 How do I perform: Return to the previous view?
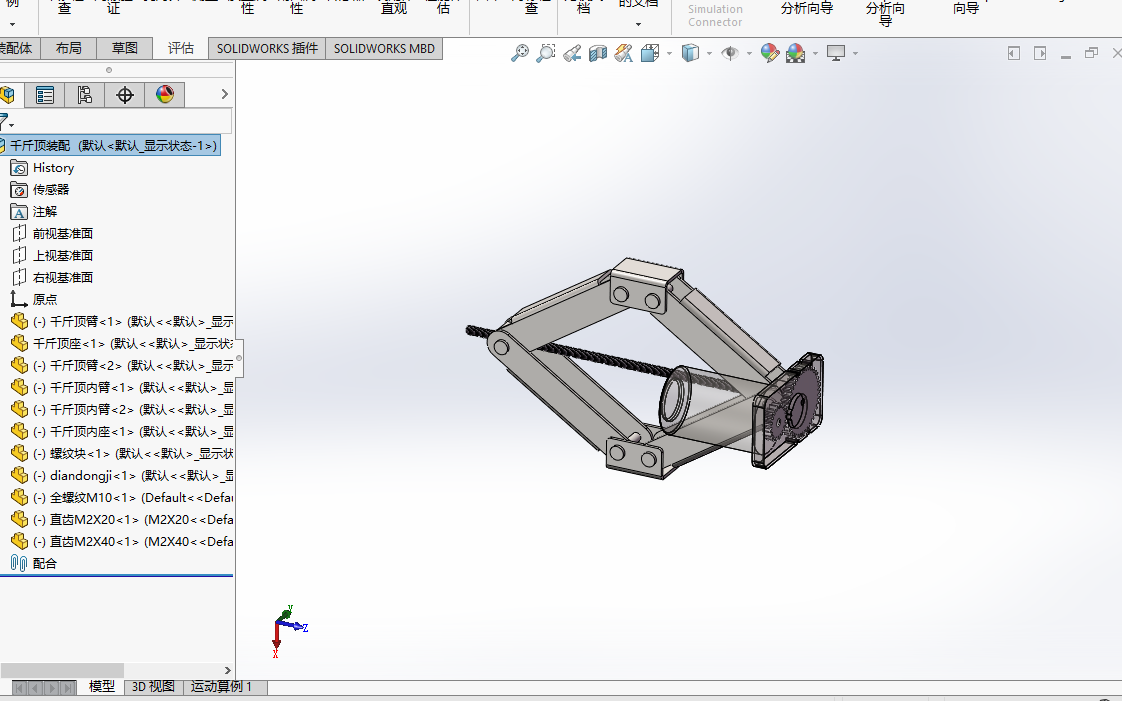point(572,53)
